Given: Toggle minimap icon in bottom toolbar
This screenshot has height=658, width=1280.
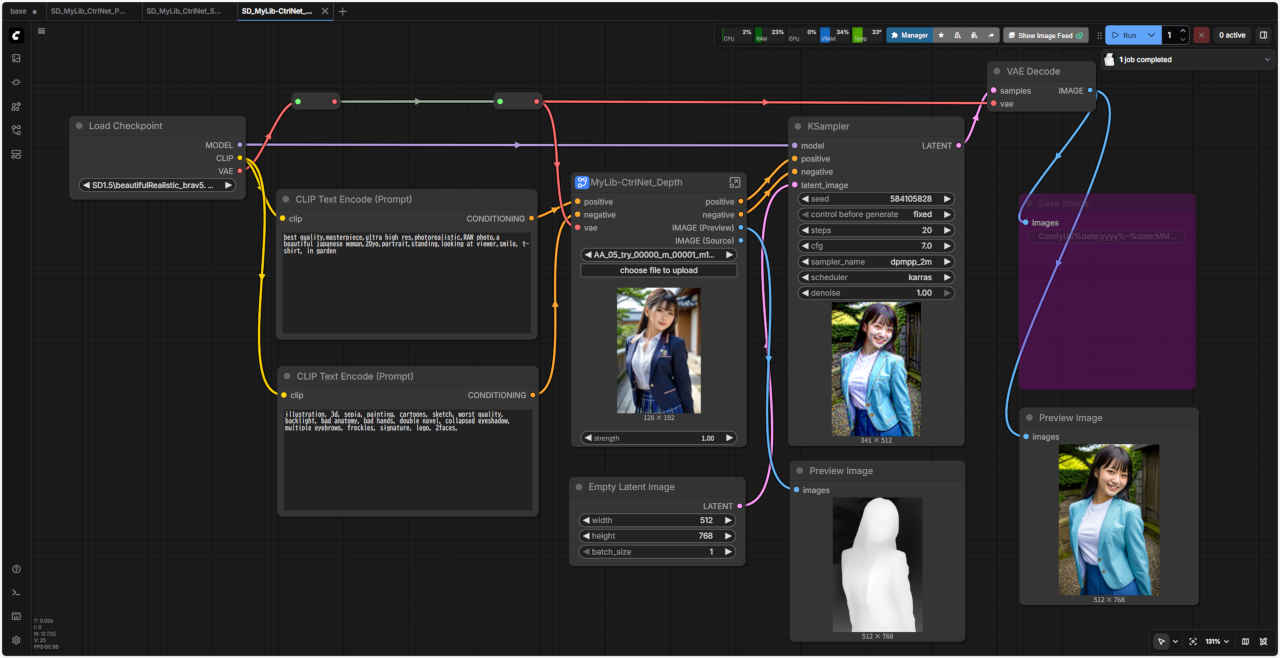Looking at the screenshot, I should 1245,641.
